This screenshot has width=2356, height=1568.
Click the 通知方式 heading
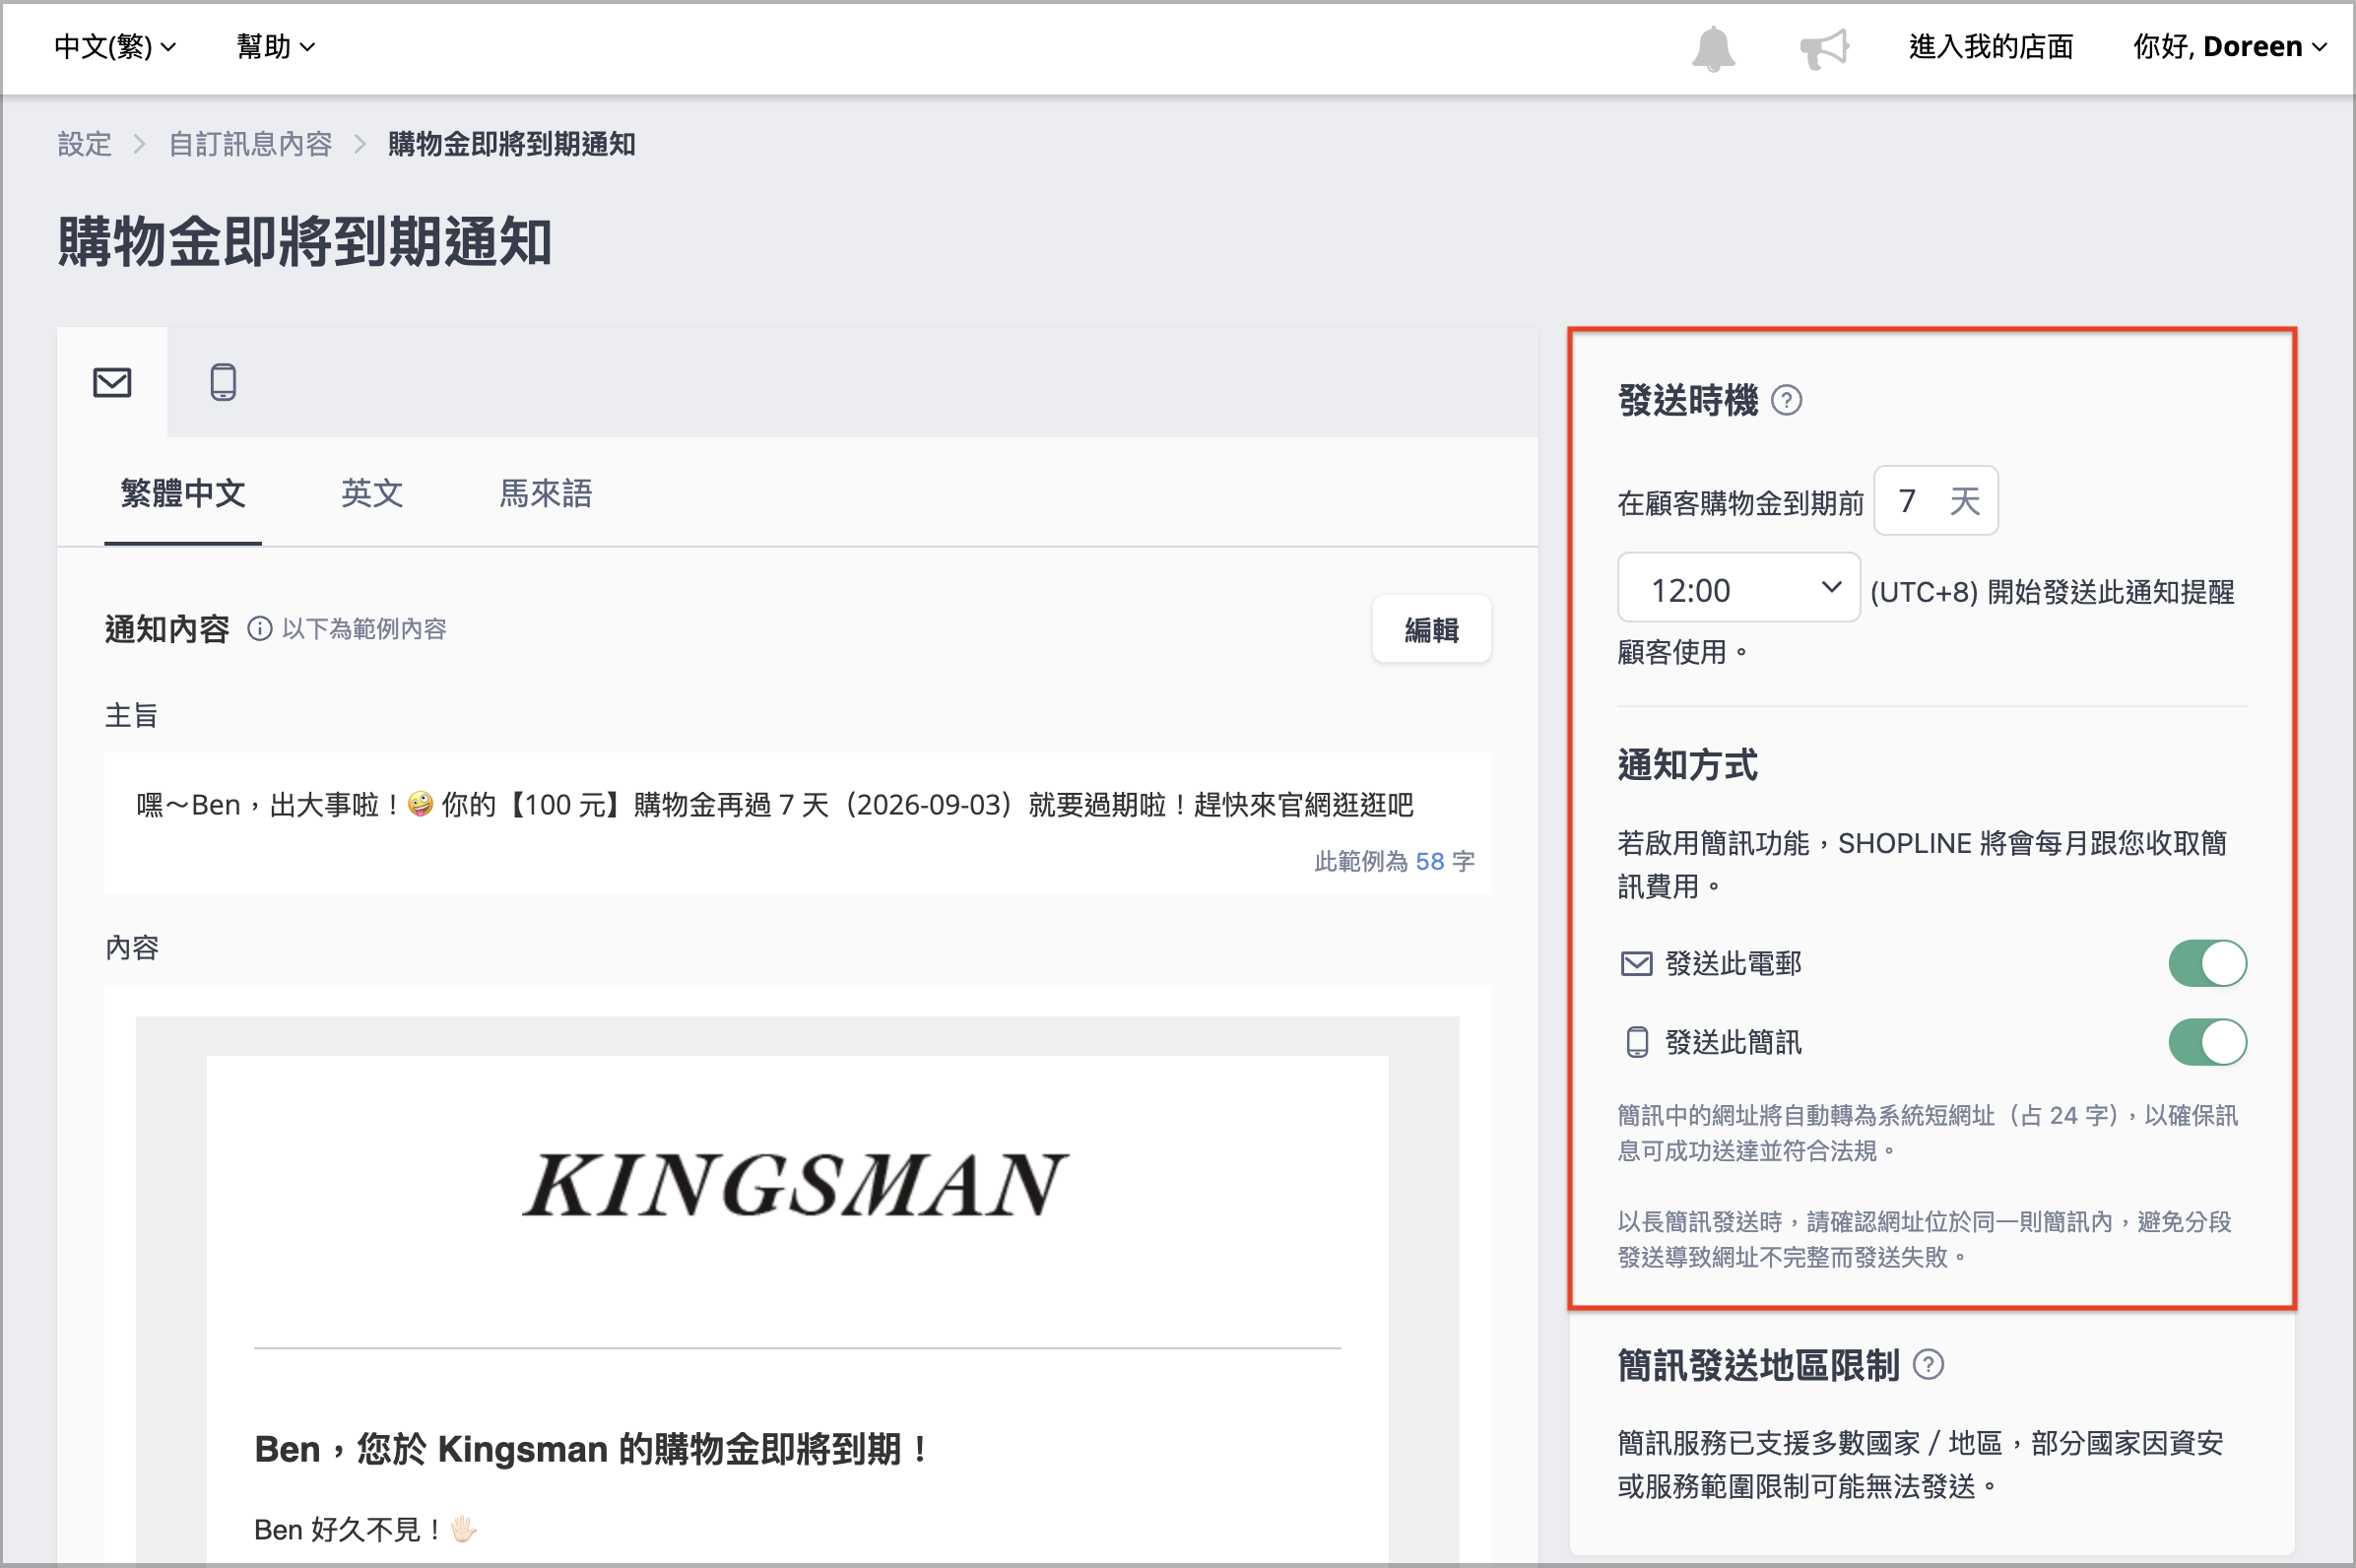pyautogui.click(x=1687, y=766)
